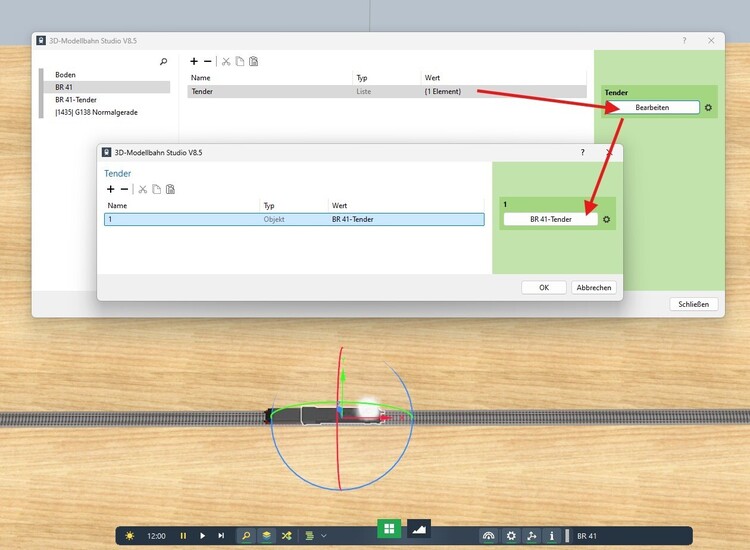Click the Wert column header in the Tender dialog
Viewport: 750px width, 550px height.
point(339,206)
